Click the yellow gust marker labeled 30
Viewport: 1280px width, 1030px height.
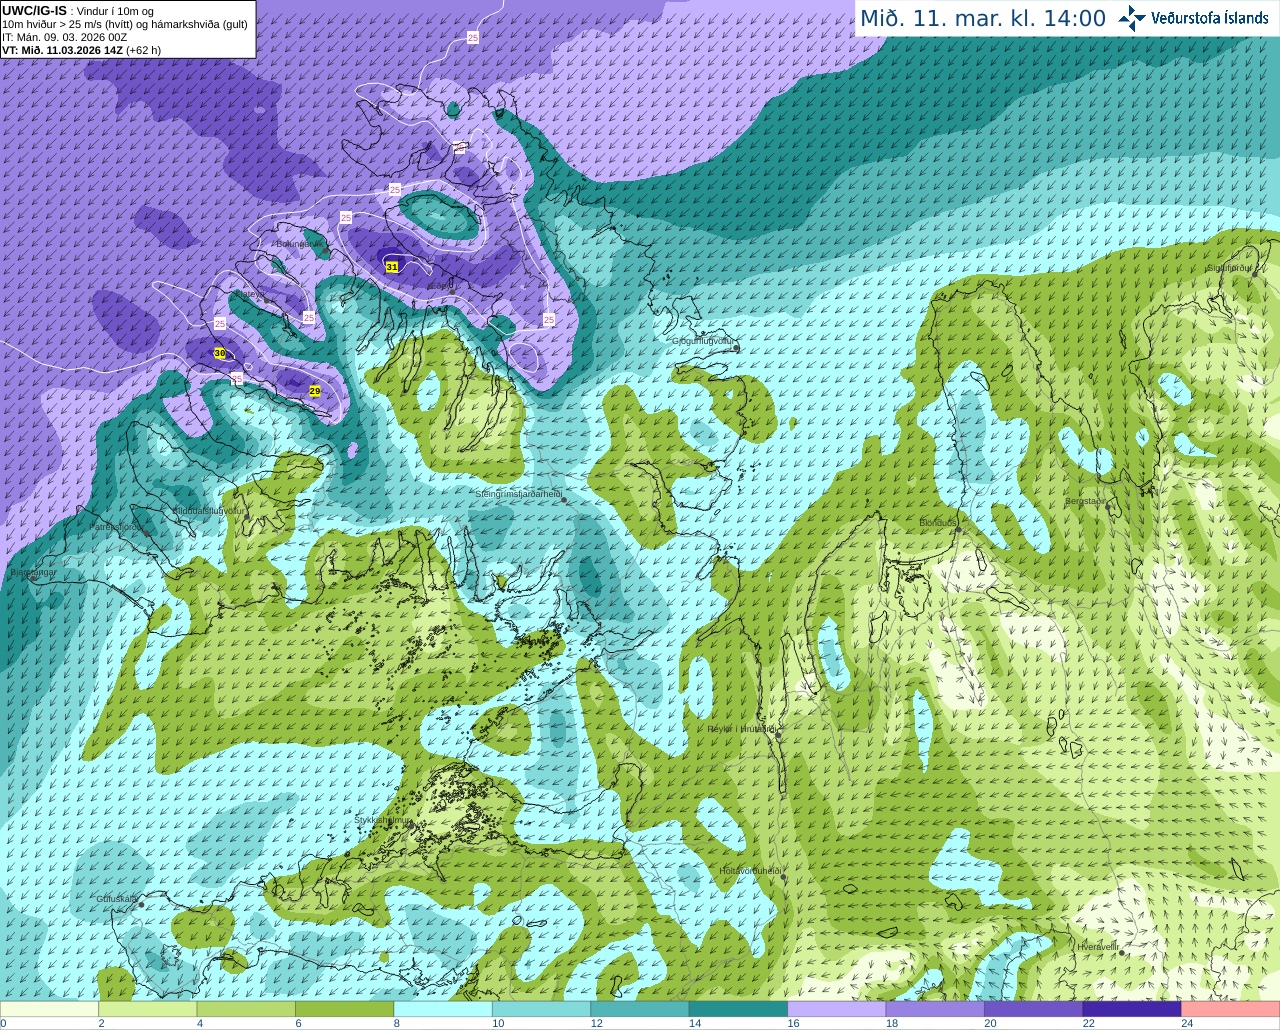tap(220, 353)
